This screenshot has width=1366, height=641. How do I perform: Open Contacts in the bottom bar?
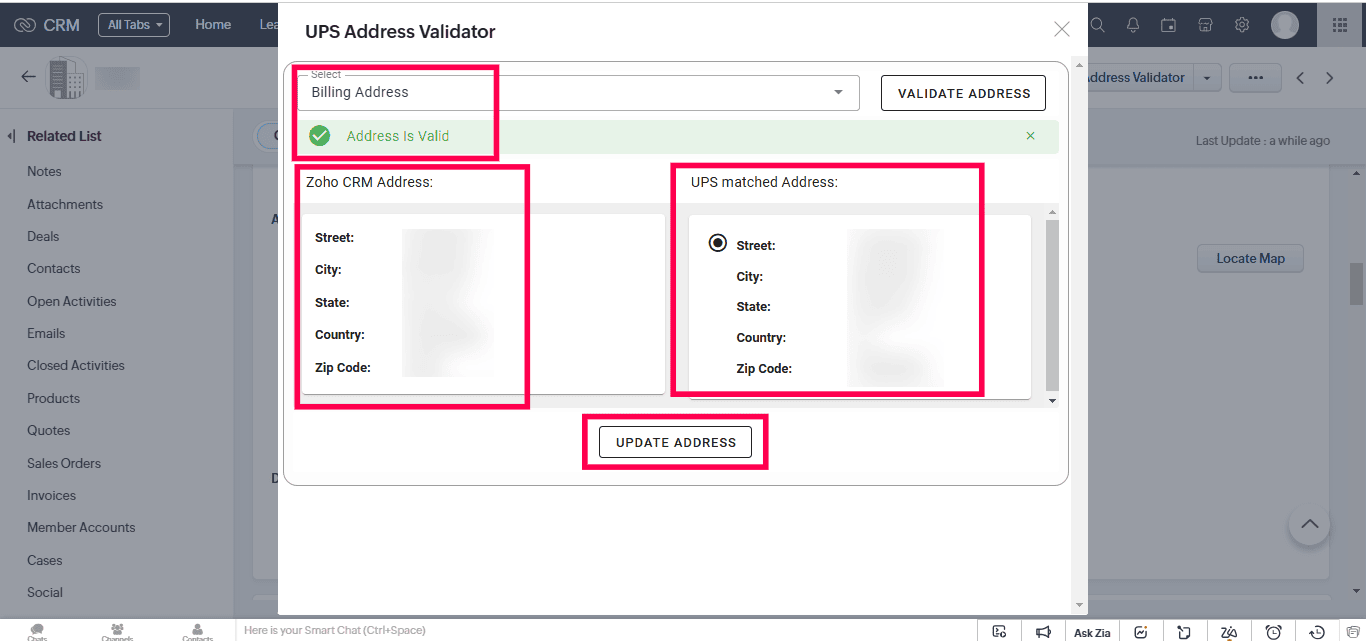coord(197,631)
